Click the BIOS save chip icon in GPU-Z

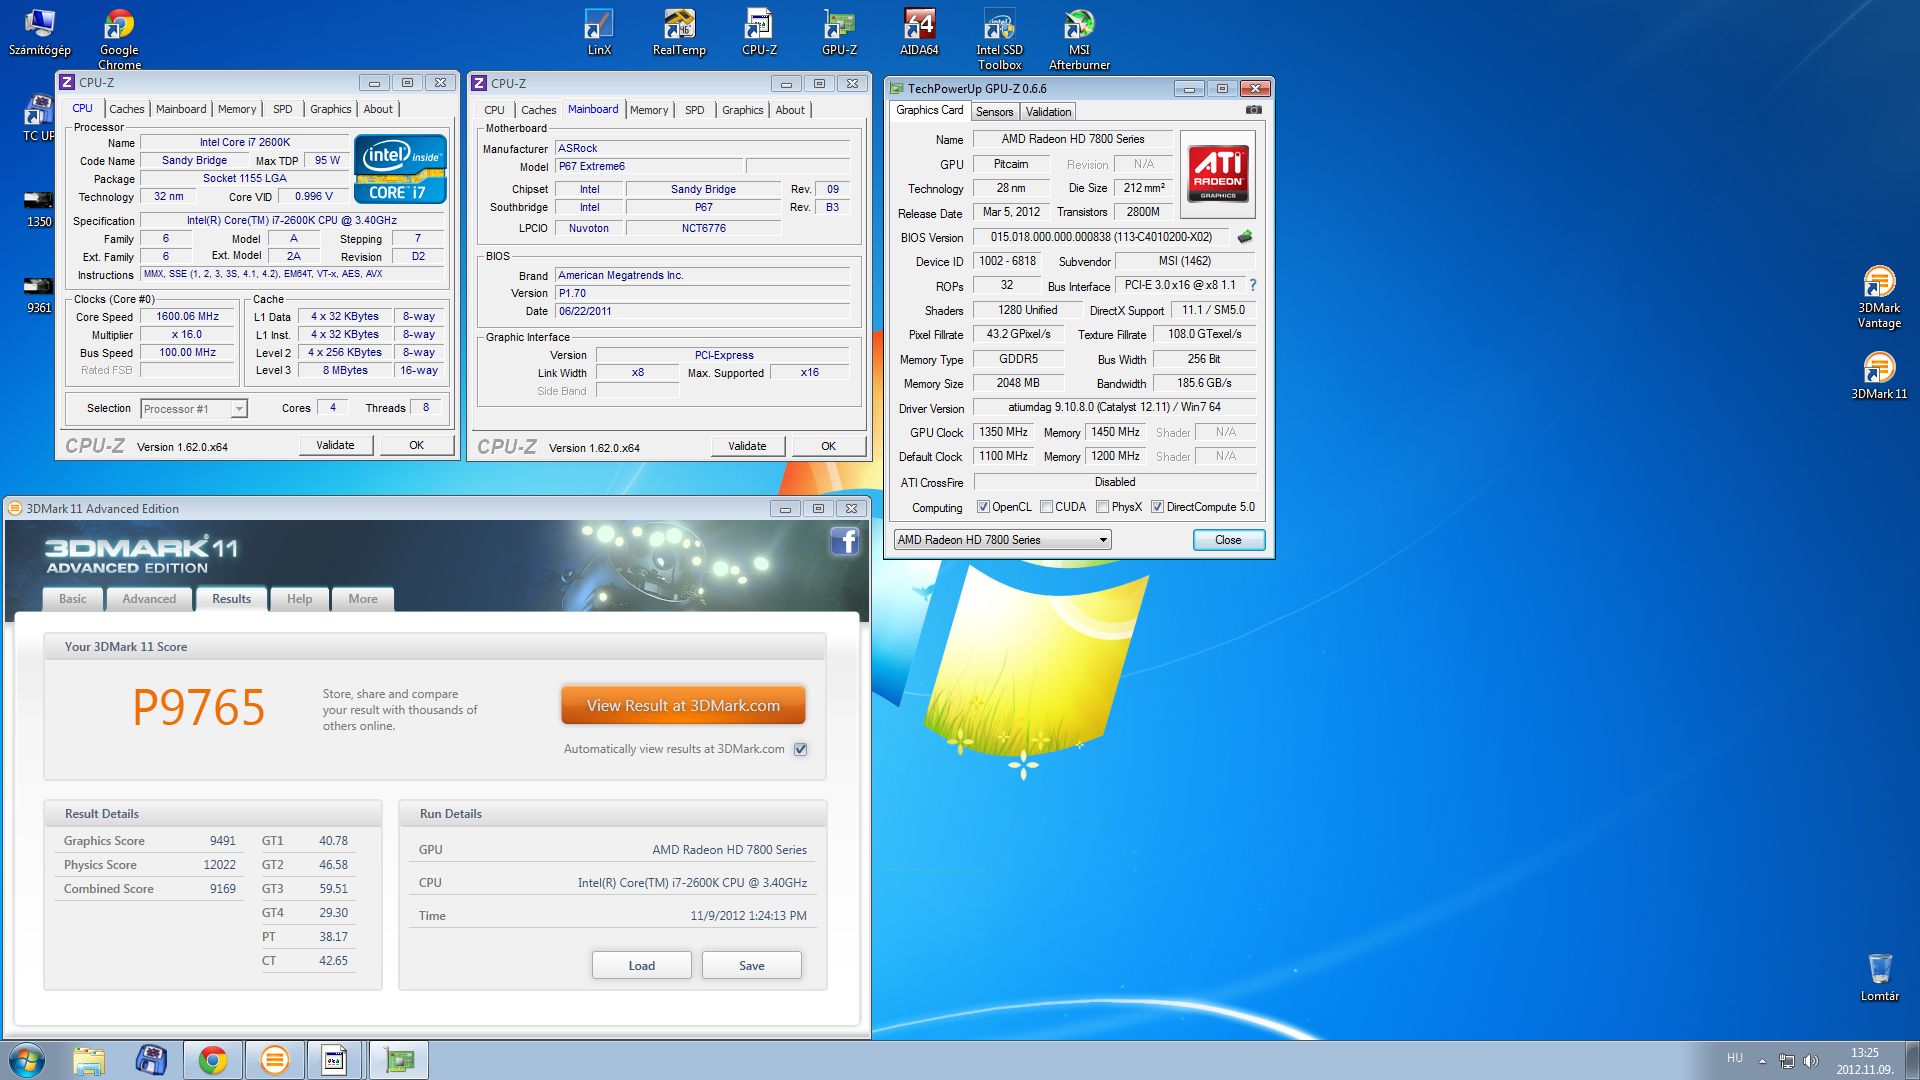(1245, 237)
